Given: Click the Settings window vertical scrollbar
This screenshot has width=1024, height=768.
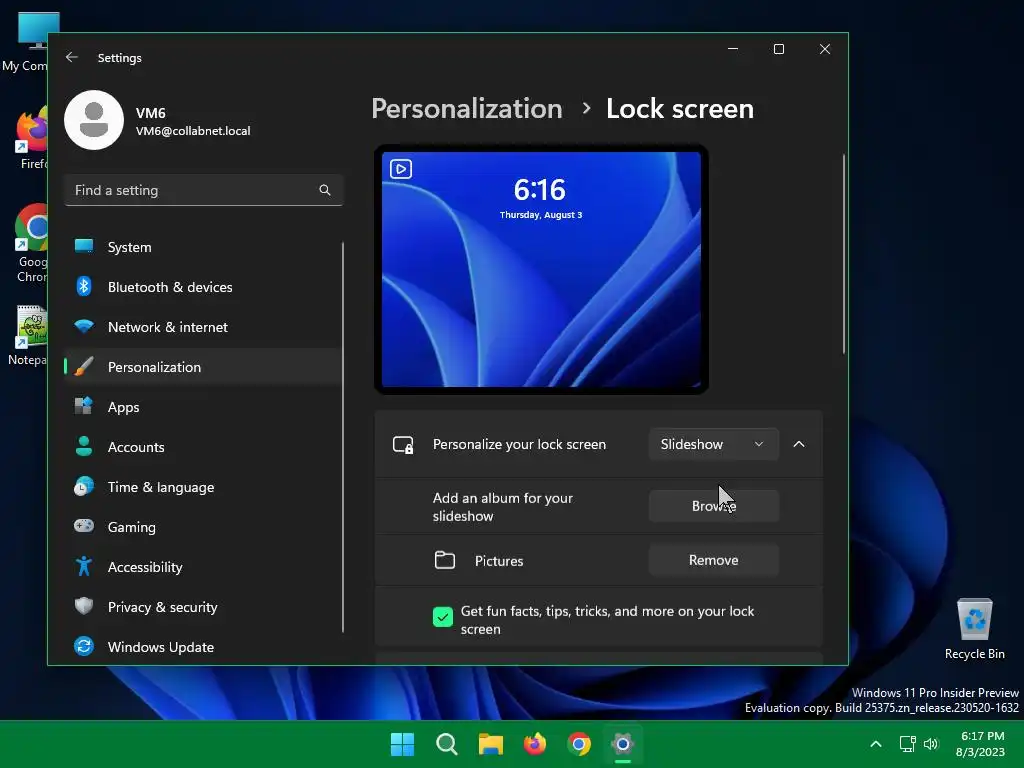Looking at the screenshot, I should click(843, 254).
